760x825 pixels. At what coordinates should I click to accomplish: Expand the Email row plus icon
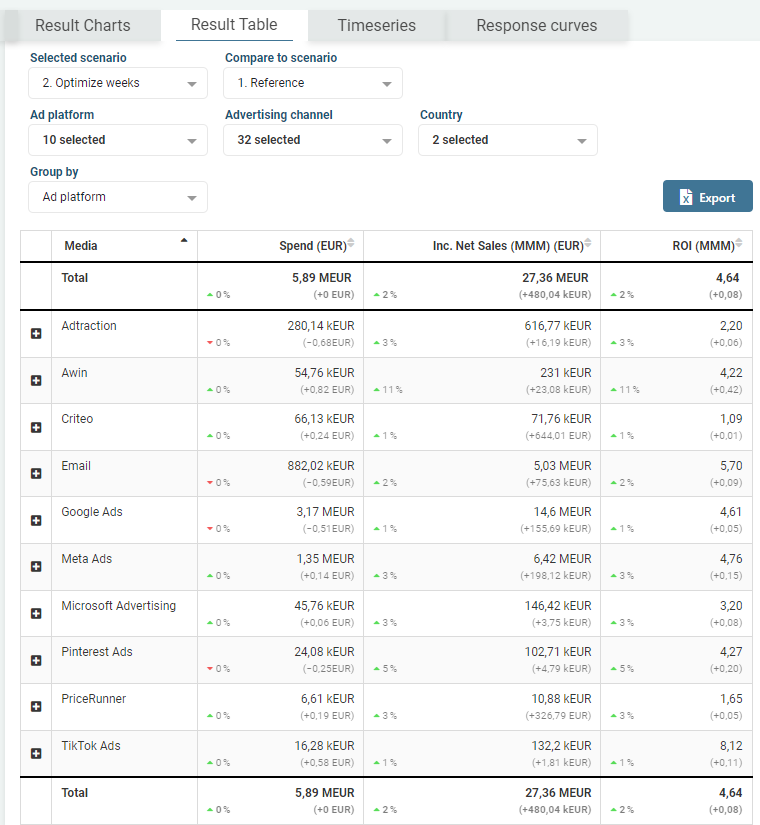click(x=36, y=474)
